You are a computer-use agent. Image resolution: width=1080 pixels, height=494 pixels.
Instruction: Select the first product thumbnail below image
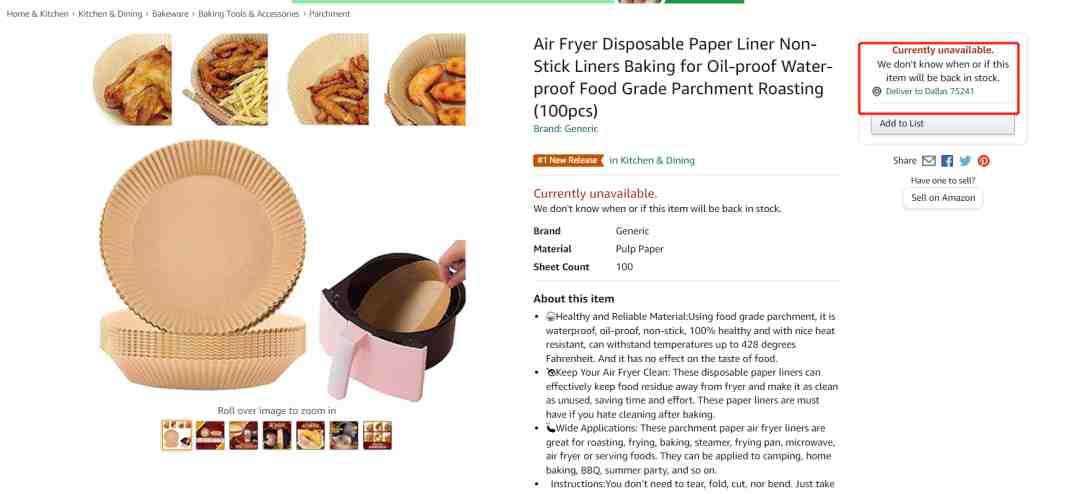(177, 435)
